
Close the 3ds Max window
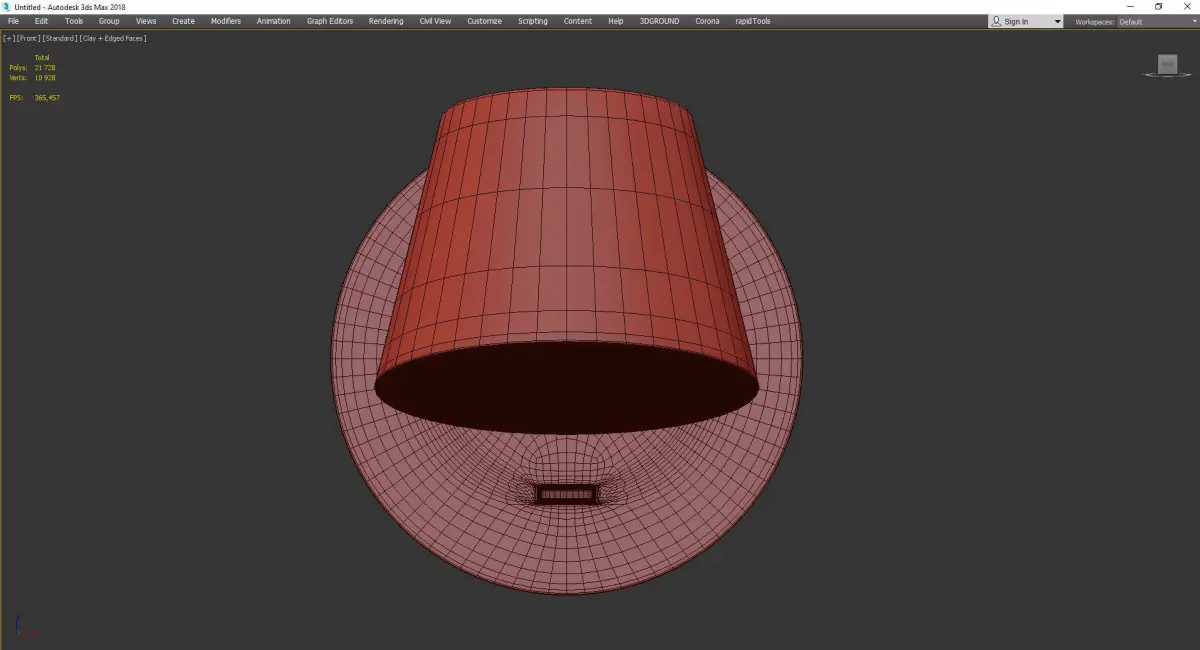point(1186,7)
